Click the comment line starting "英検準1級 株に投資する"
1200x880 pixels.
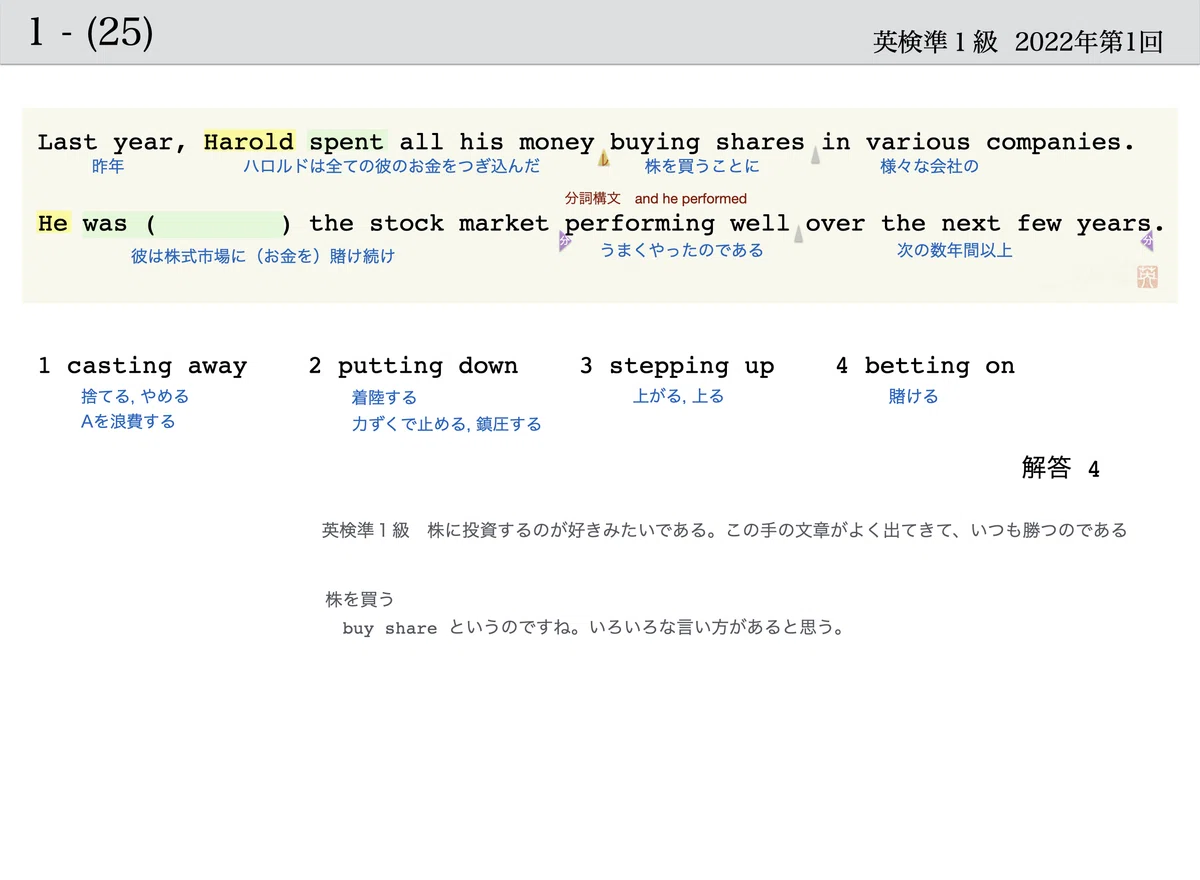(x=724, y=530)
